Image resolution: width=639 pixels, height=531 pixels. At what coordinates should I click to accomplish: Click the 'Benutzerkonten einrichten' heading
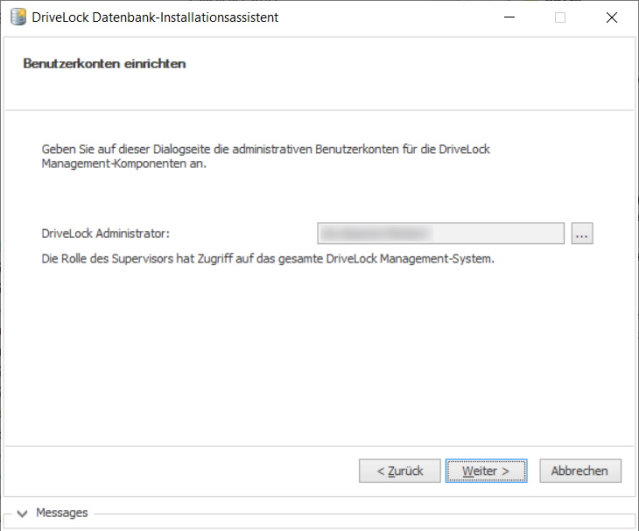pos(104,64)
